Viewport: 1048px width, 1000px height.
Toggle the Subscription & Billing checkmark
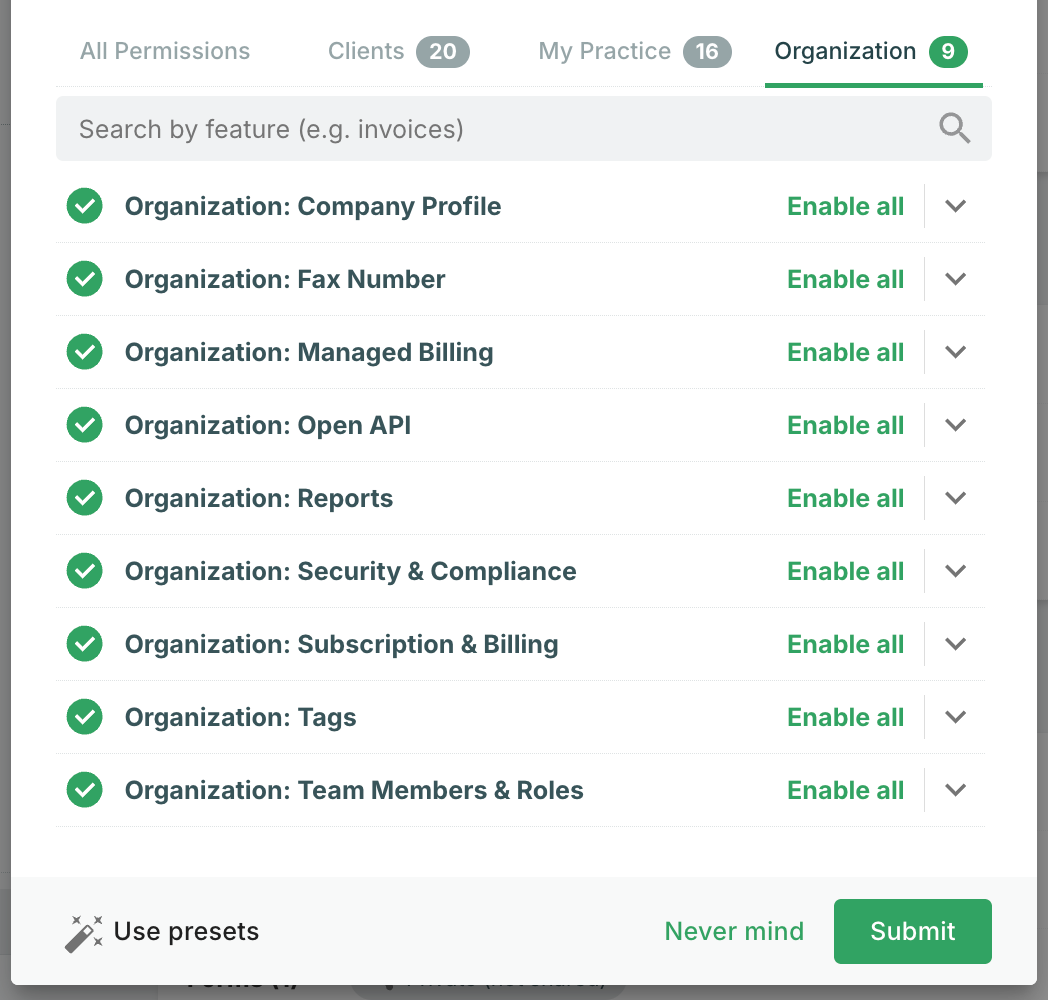click(85, 644)
